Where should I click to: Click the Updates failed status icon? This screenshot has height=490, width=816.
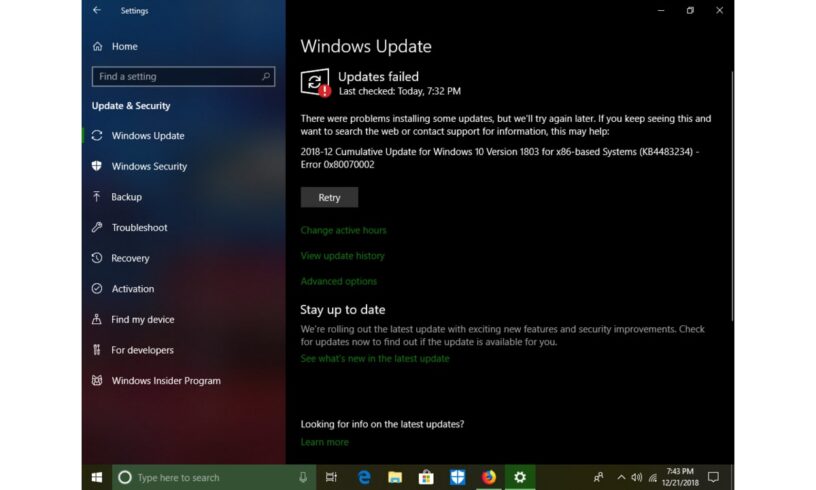click(315, 83)
